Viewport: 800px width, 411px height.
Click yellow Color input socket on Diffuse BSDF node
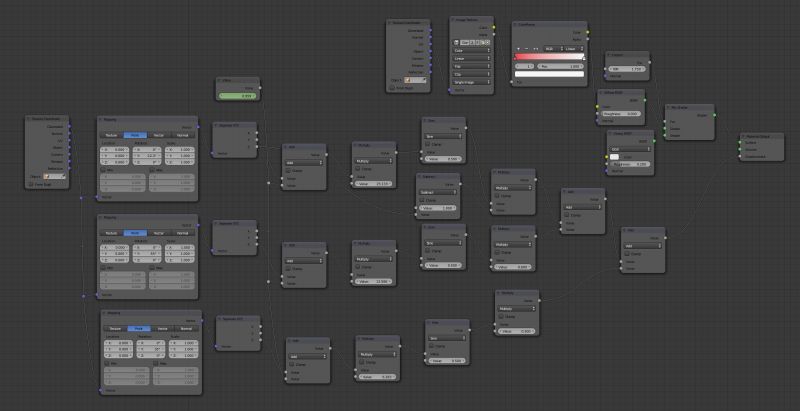pos(597,107)
